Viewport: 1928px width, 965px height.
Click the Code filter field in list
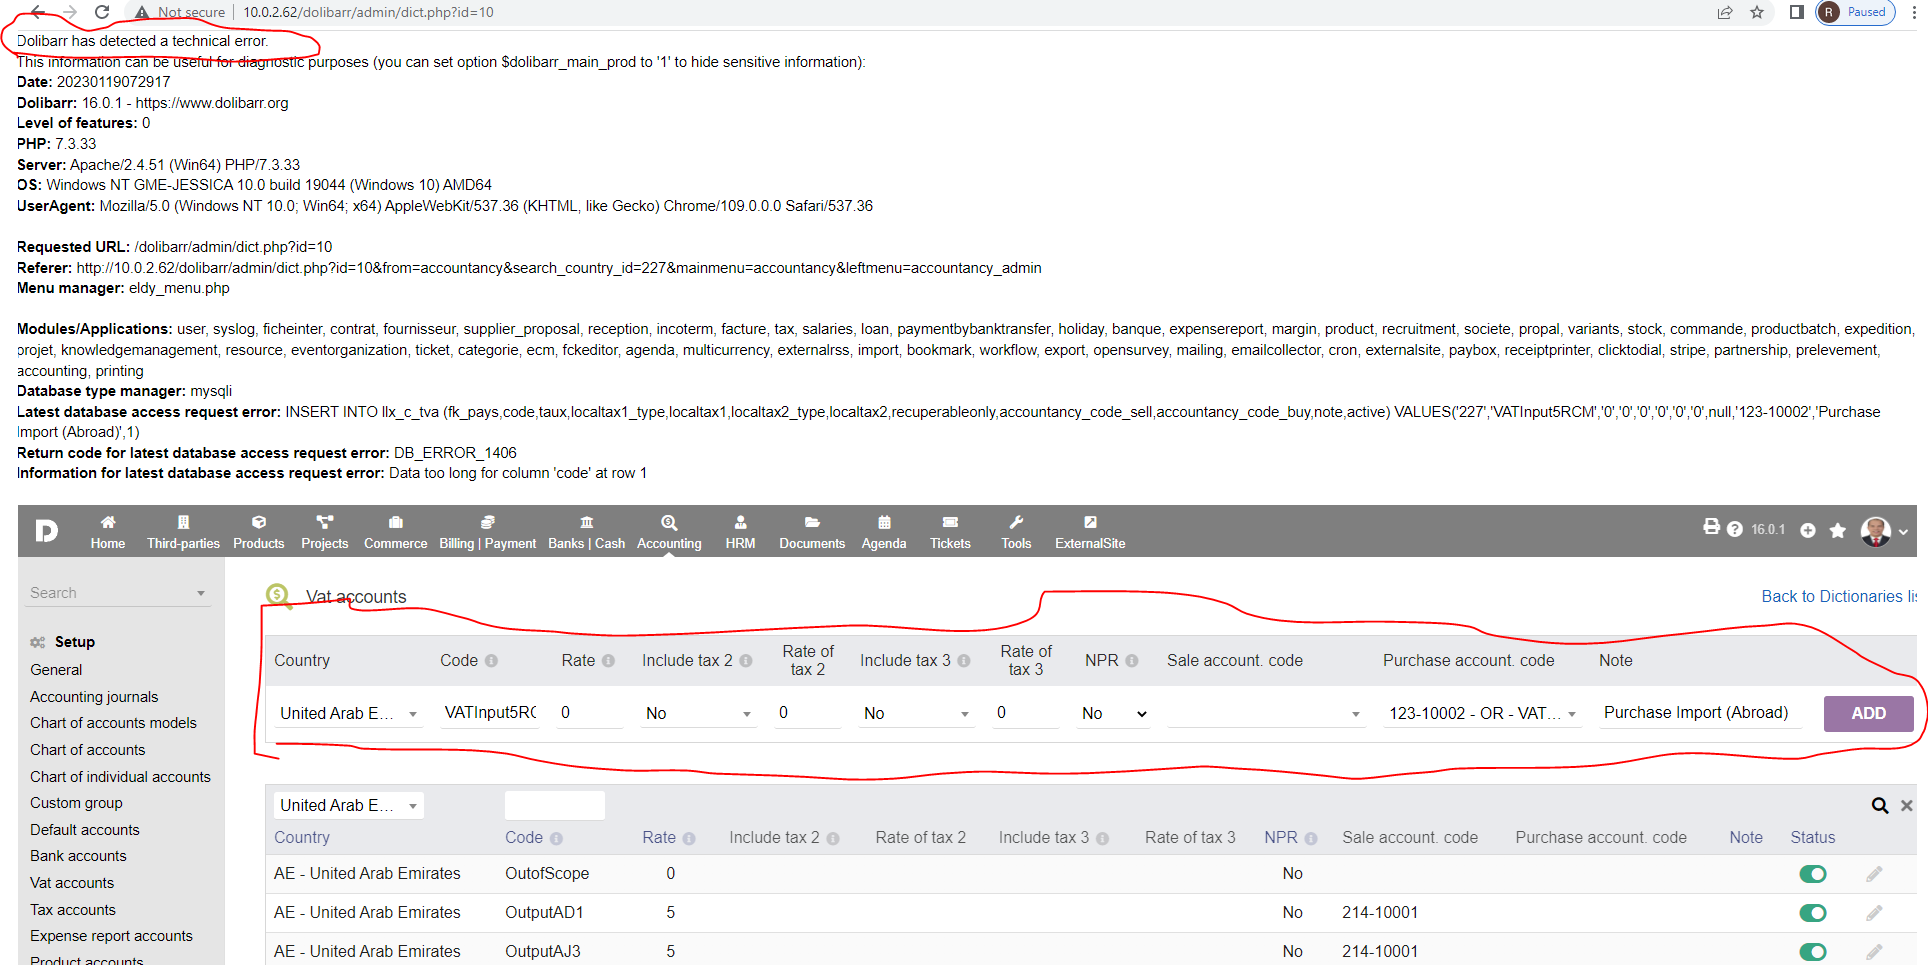(x=555, y=805)
